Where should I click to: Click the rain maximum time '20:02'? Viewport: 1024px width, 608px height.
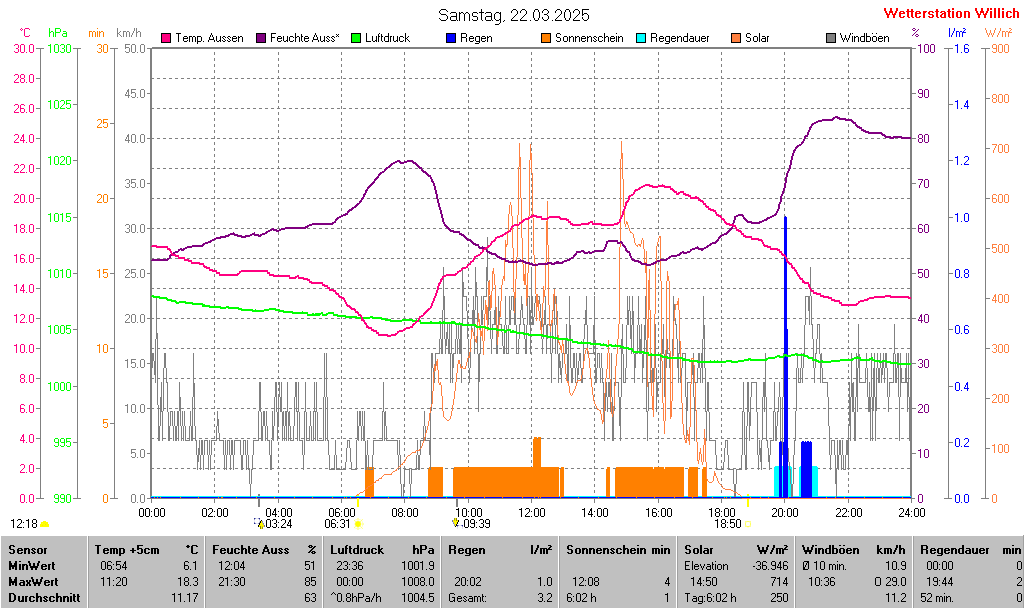tap(468, 581)
